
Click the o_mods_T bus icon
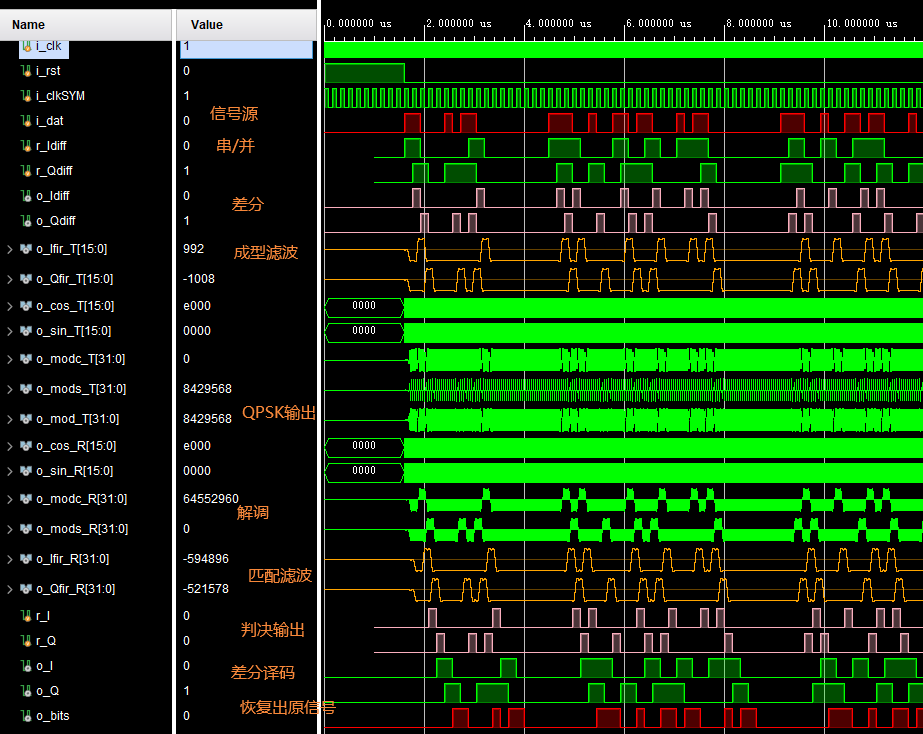pyautogui.click(x=26, y=388)
